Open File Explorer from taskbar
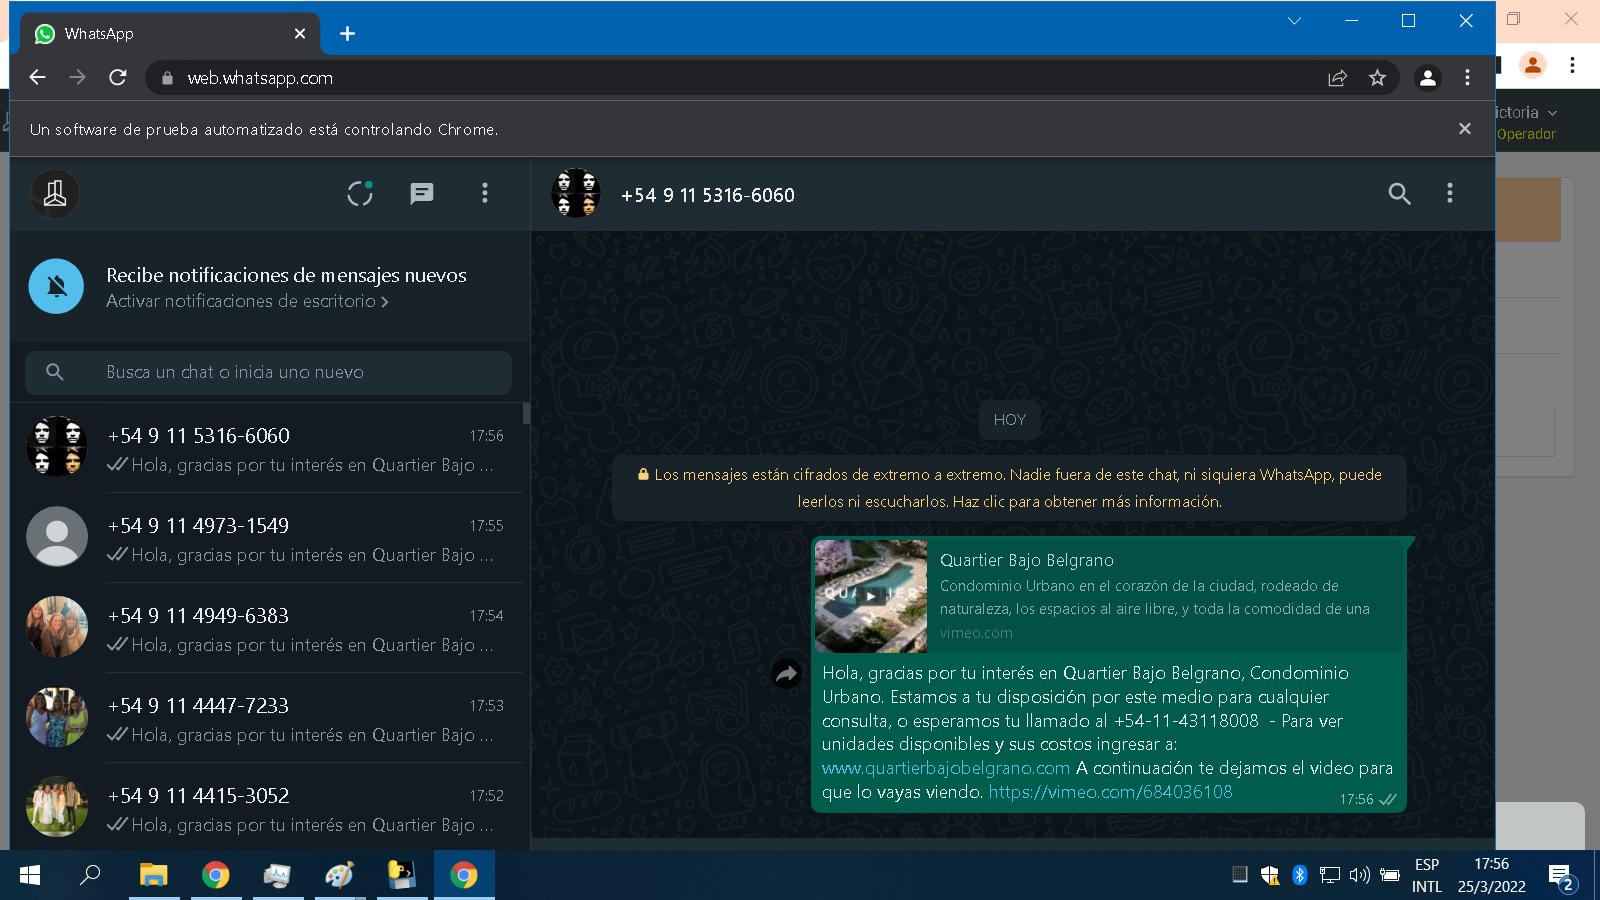The width and height of the screenshot is (1600, 900). click(153, 876)
